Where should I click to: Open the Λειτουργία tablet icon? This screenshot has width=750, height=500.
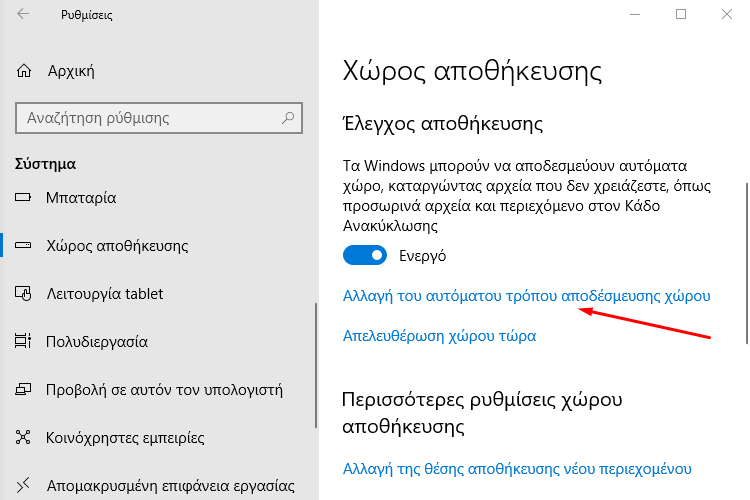[23, 293]
